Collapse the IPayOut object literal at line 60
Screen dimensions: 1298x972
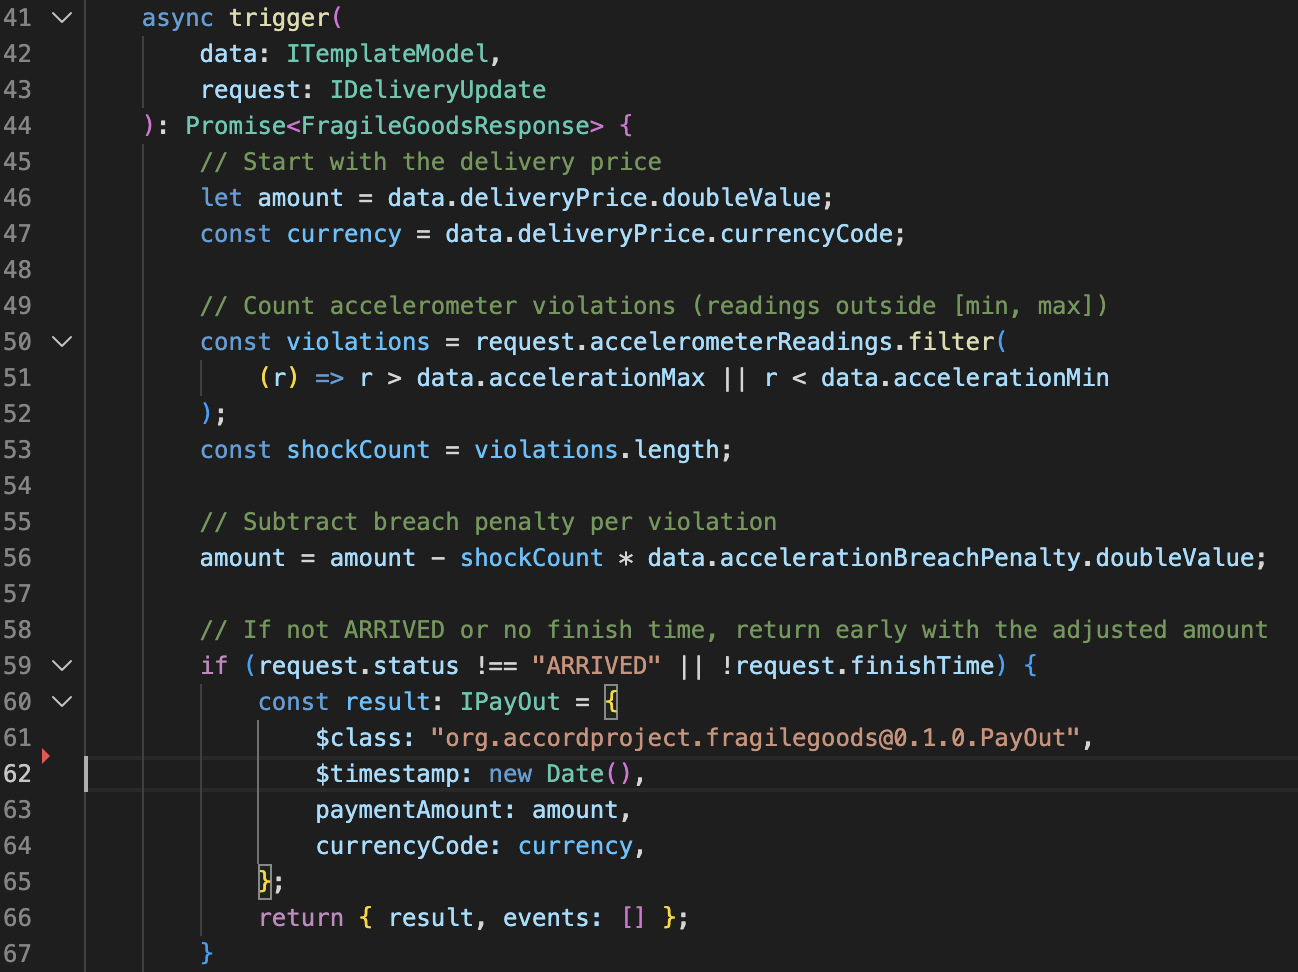pyautogui.click(x=62, y=701)
